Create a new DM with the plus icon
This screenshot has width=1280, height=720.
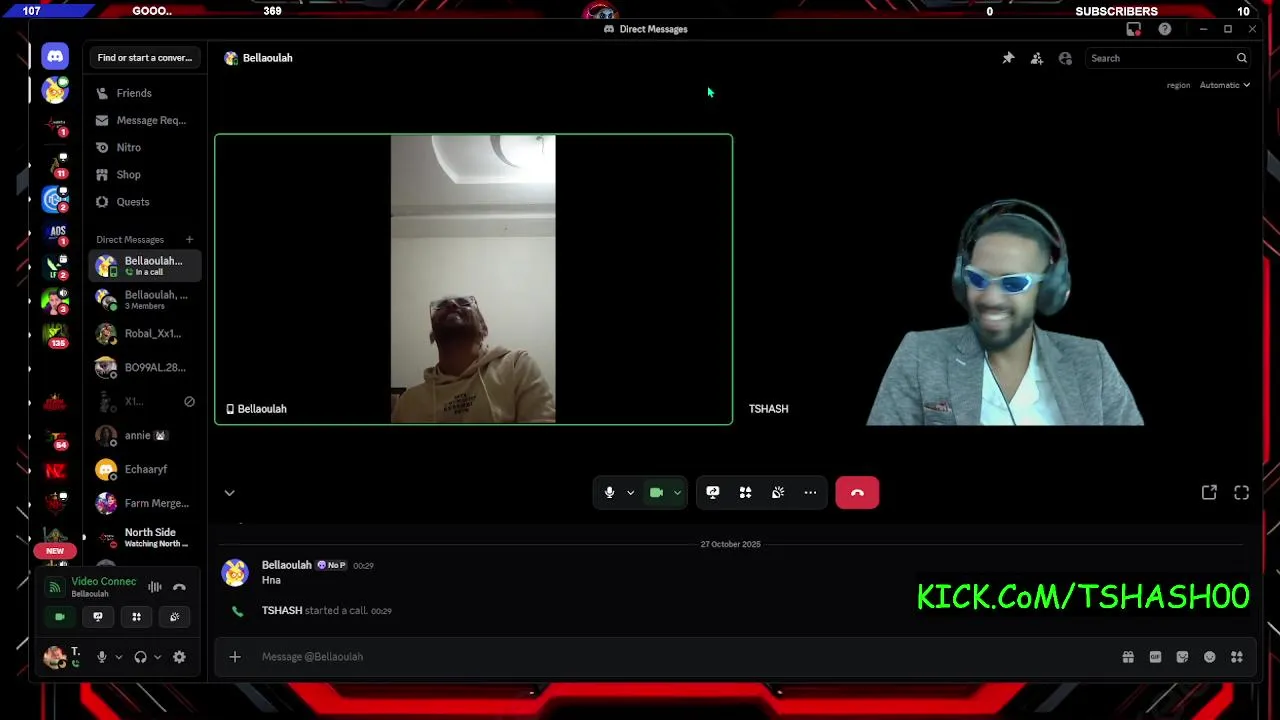189,239
